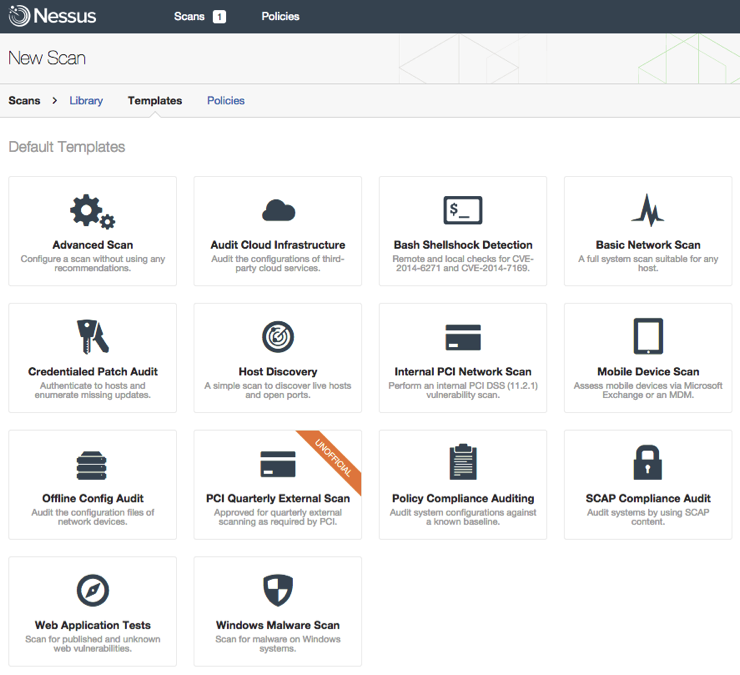Click the Bash Shellshock terminal icon
740x675 pixels.
(463, 210)
